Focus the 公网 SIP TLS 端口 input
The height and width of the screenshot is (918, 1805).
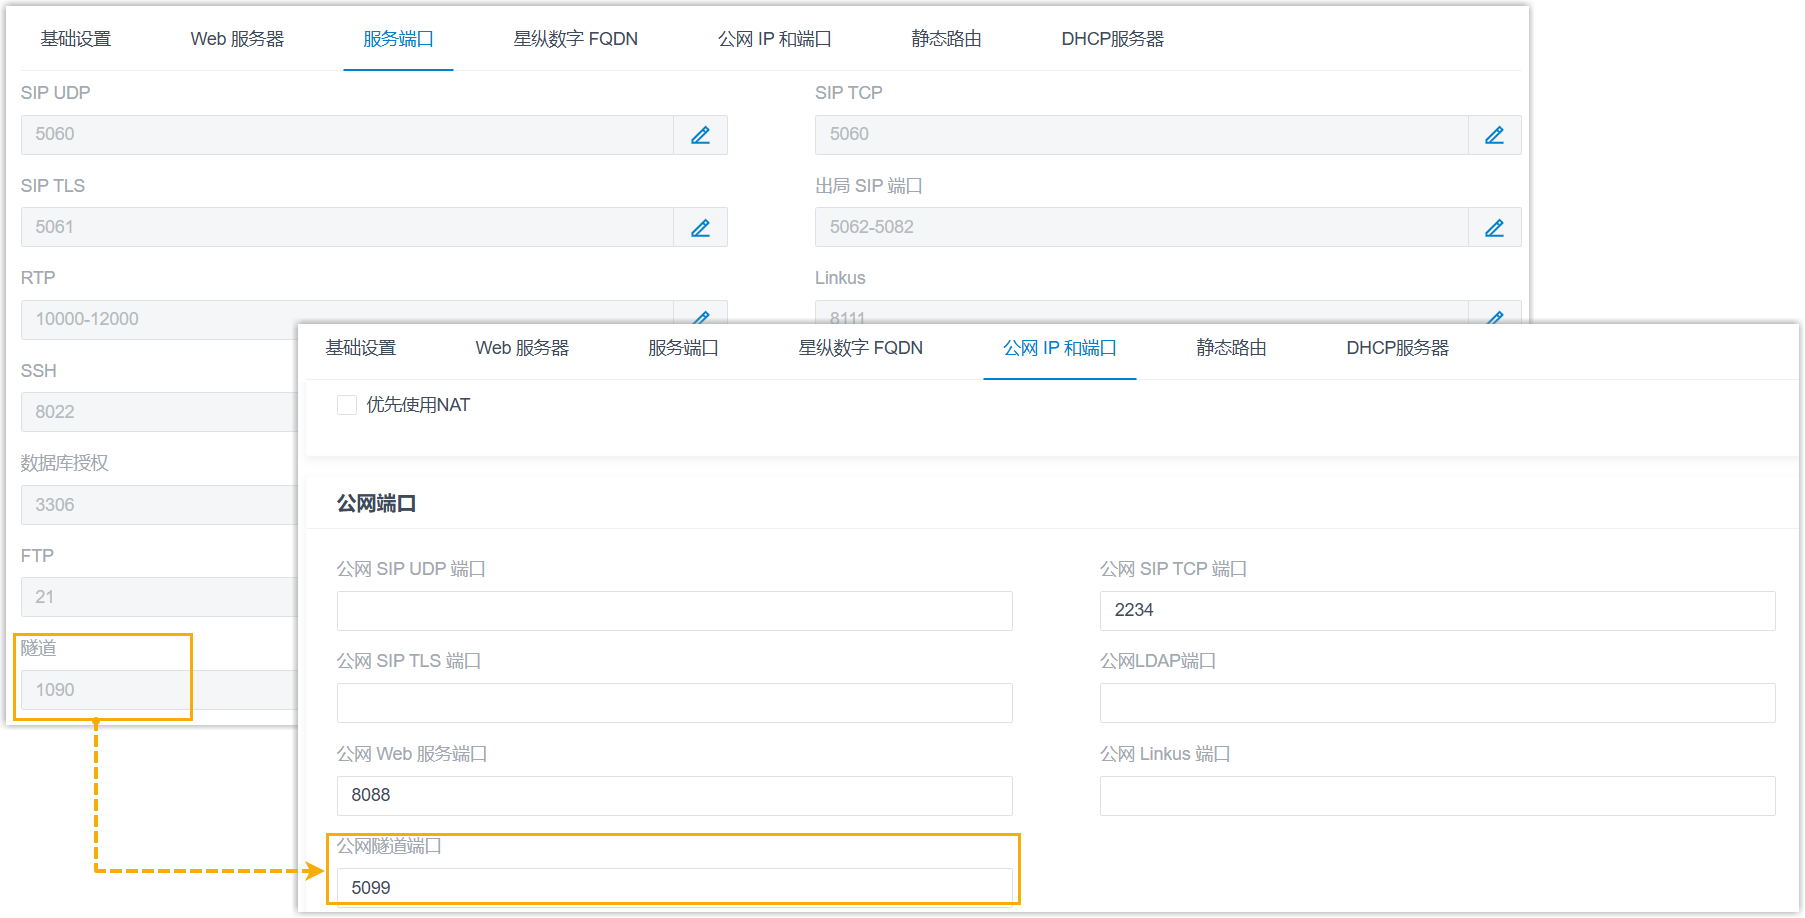674,703
